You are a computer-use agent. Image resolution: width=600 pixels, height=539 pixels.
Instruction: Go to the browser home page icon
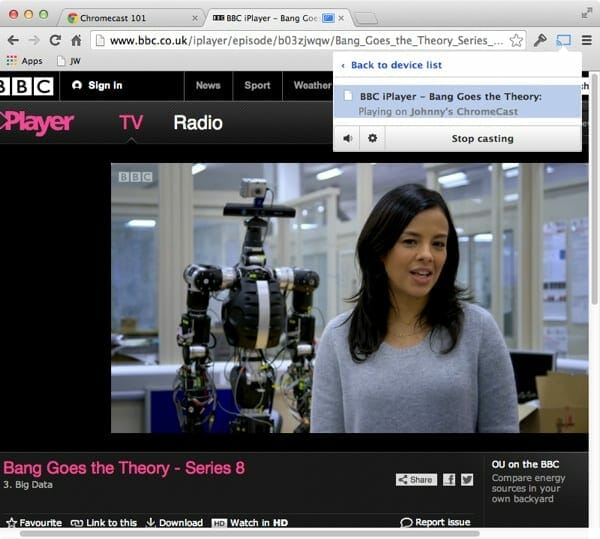pyautogui.click(x=76, y=40)
